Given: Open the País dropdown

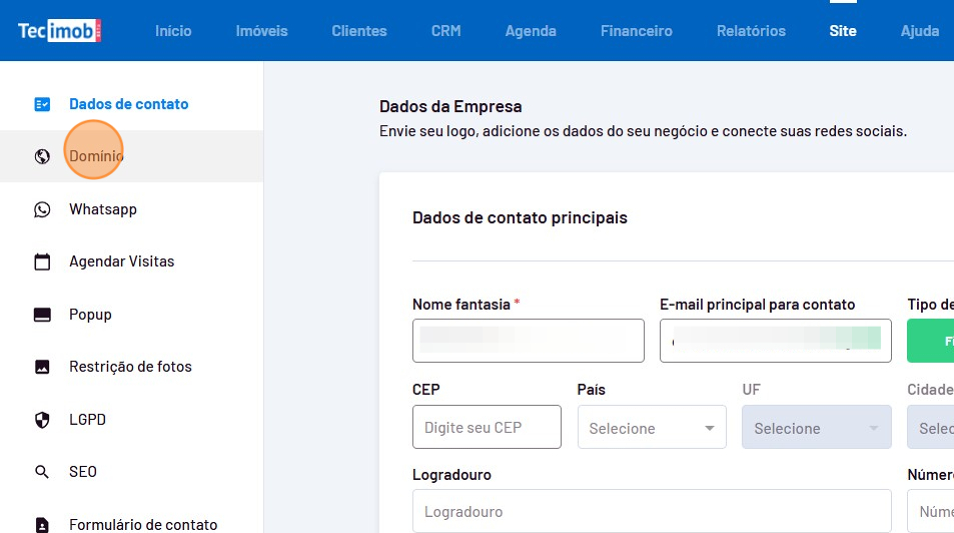Looking at the screenshot, I should click(652, 428).
